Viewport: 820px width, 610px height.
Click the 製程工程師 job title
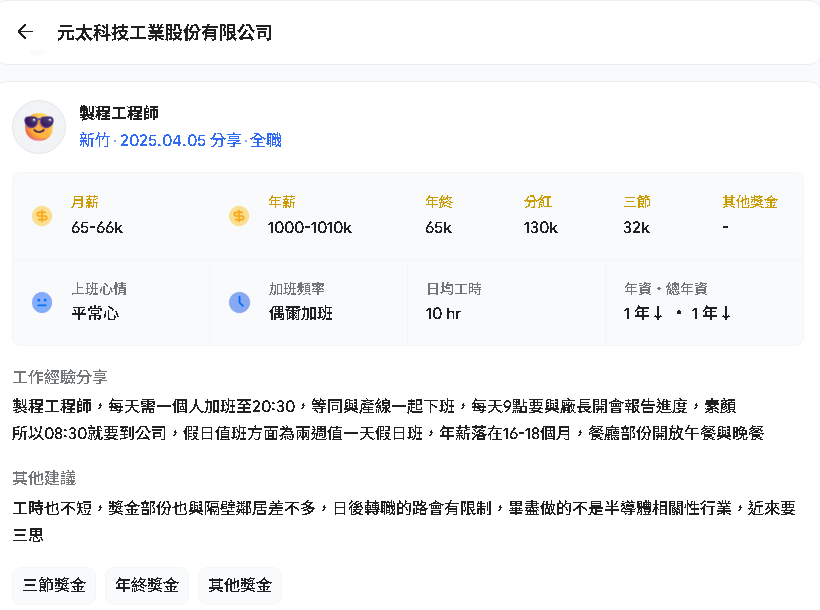coord(119,113)
